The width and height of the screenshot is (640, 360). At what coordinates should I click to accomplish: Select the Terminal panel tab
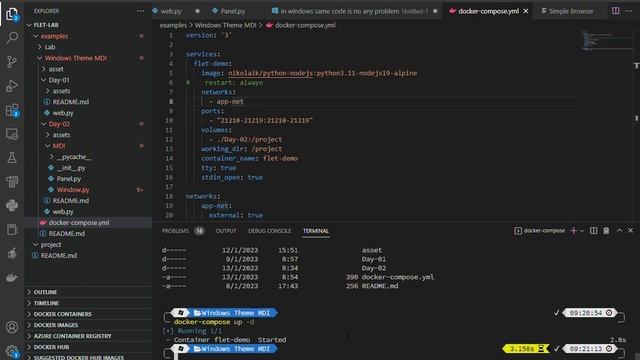coord(316,231)
